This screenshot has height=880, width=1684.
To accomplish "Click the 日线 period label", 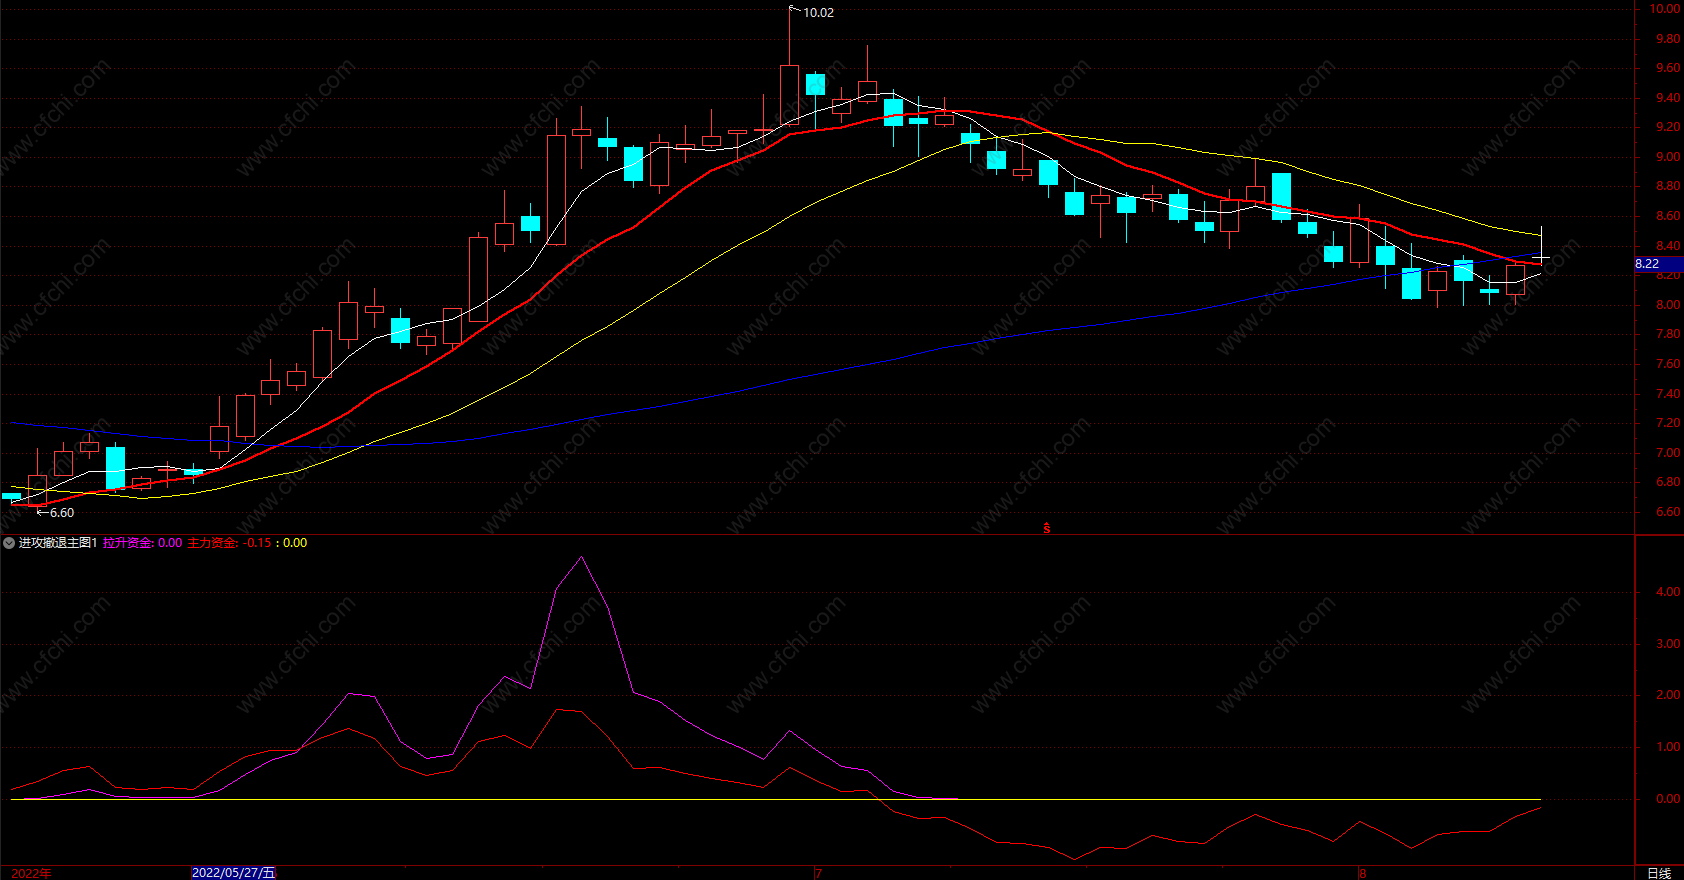I will 1659,873.
